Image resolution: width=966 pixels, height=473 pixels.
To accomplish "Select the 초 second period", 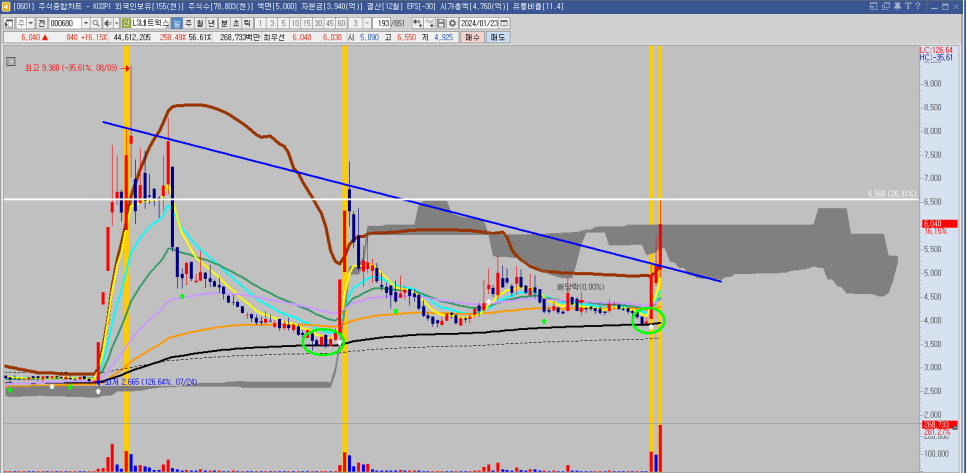I will pyautogui.click(x=235, y=23).
